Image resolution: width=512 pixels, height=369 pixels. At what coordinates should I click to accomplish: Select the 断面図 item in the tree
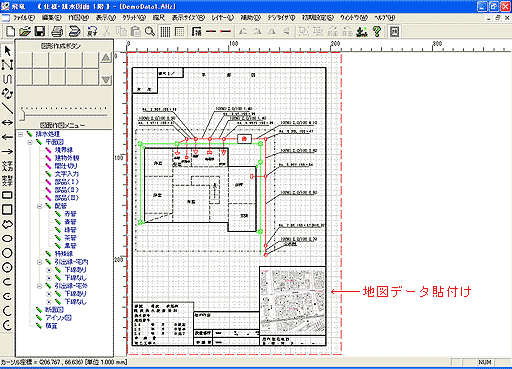tap(54, 310)
